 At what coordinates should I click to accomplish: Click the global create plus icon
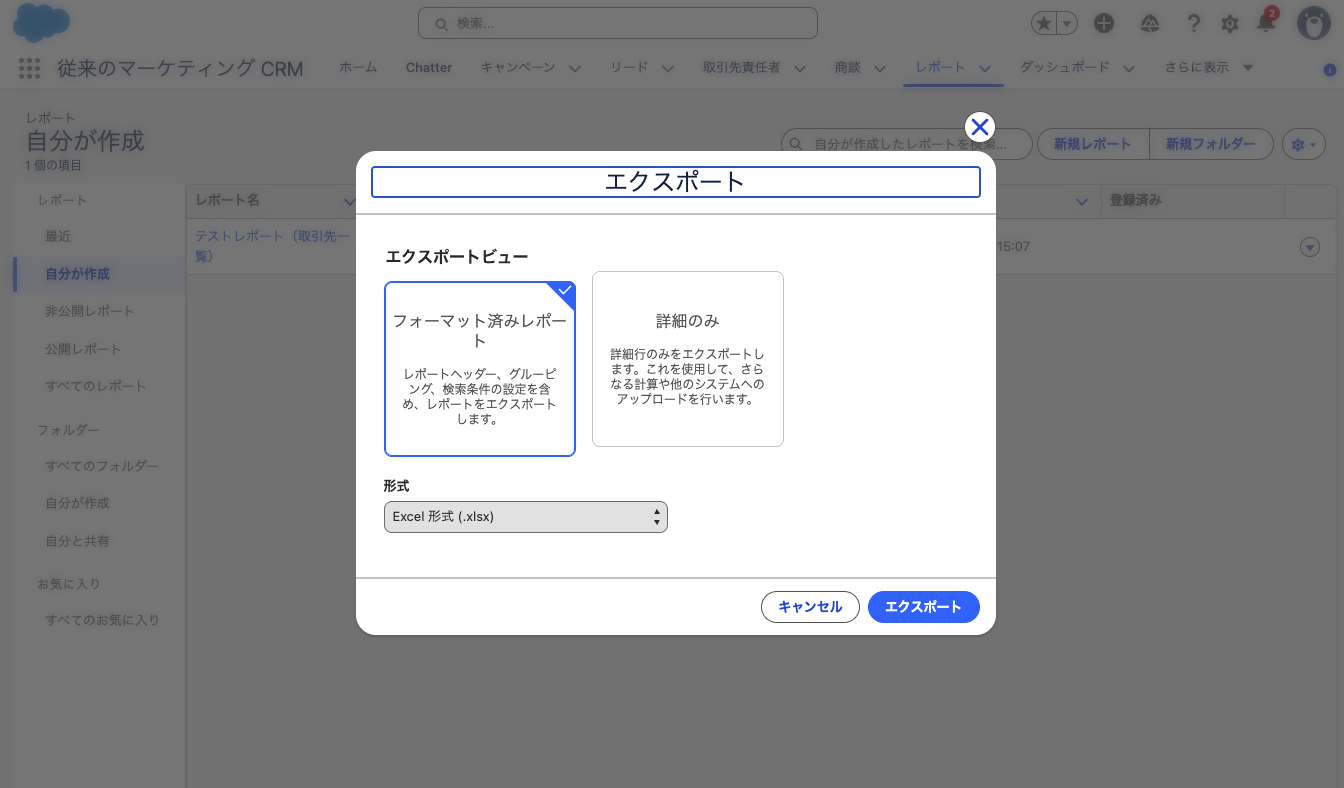click(1104, 23)
